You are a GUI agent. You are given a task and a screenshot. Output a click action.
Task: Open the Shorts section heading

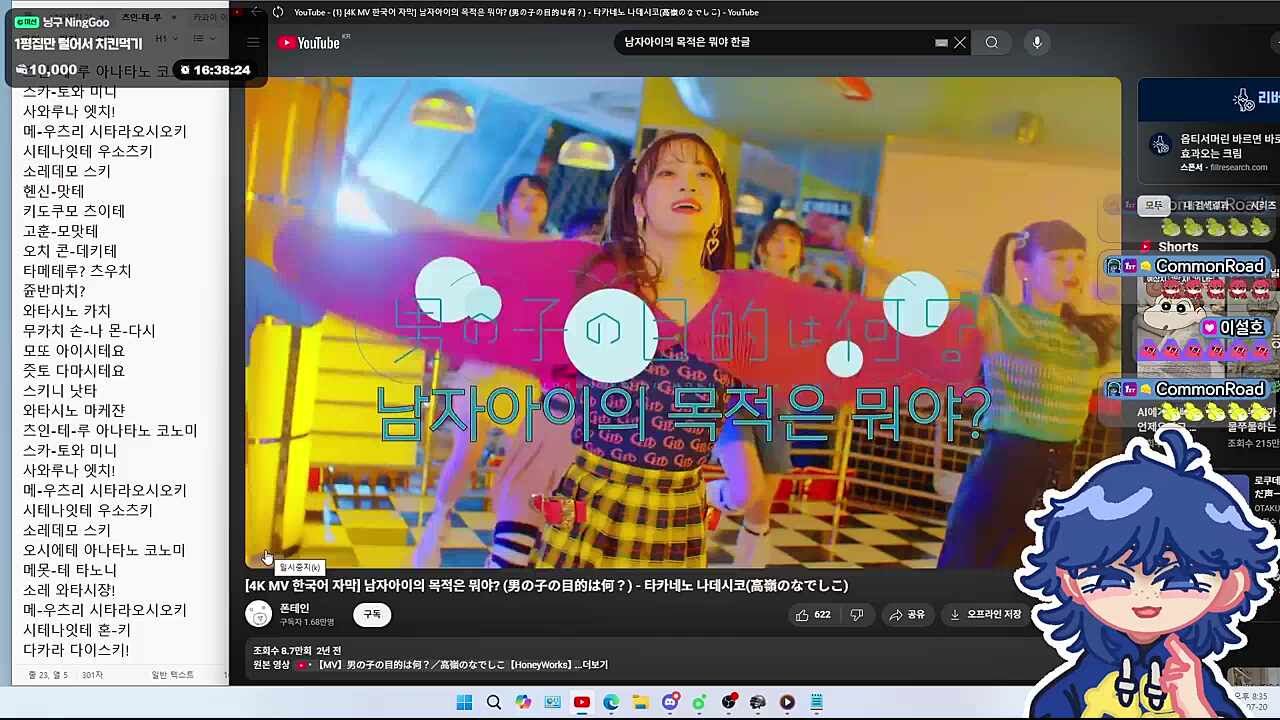click(x=1178, y=247)
